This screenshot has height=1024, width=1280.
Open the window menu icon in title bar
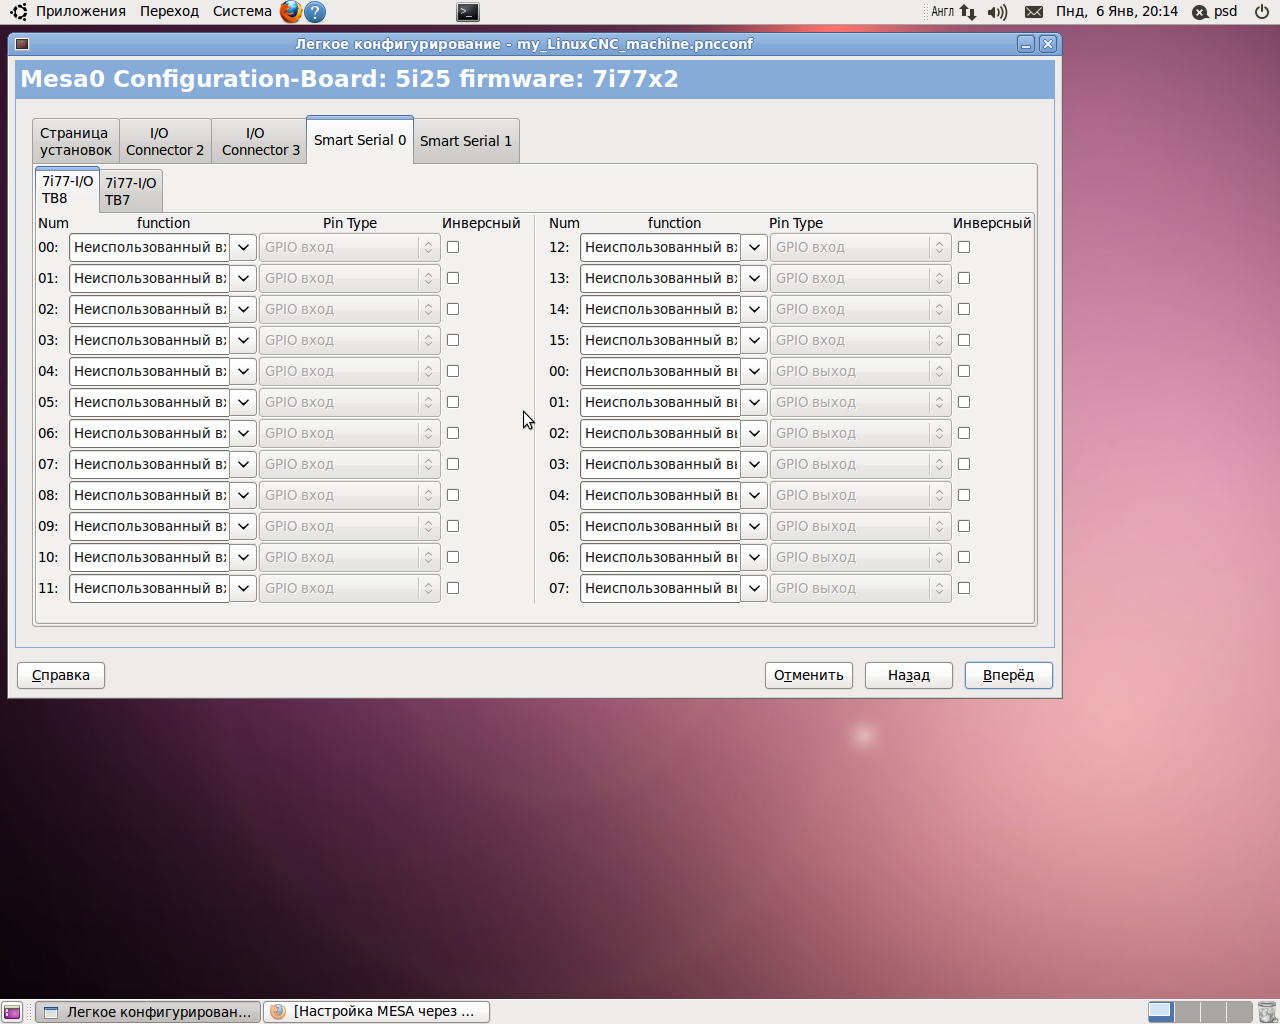coord(22,44)
